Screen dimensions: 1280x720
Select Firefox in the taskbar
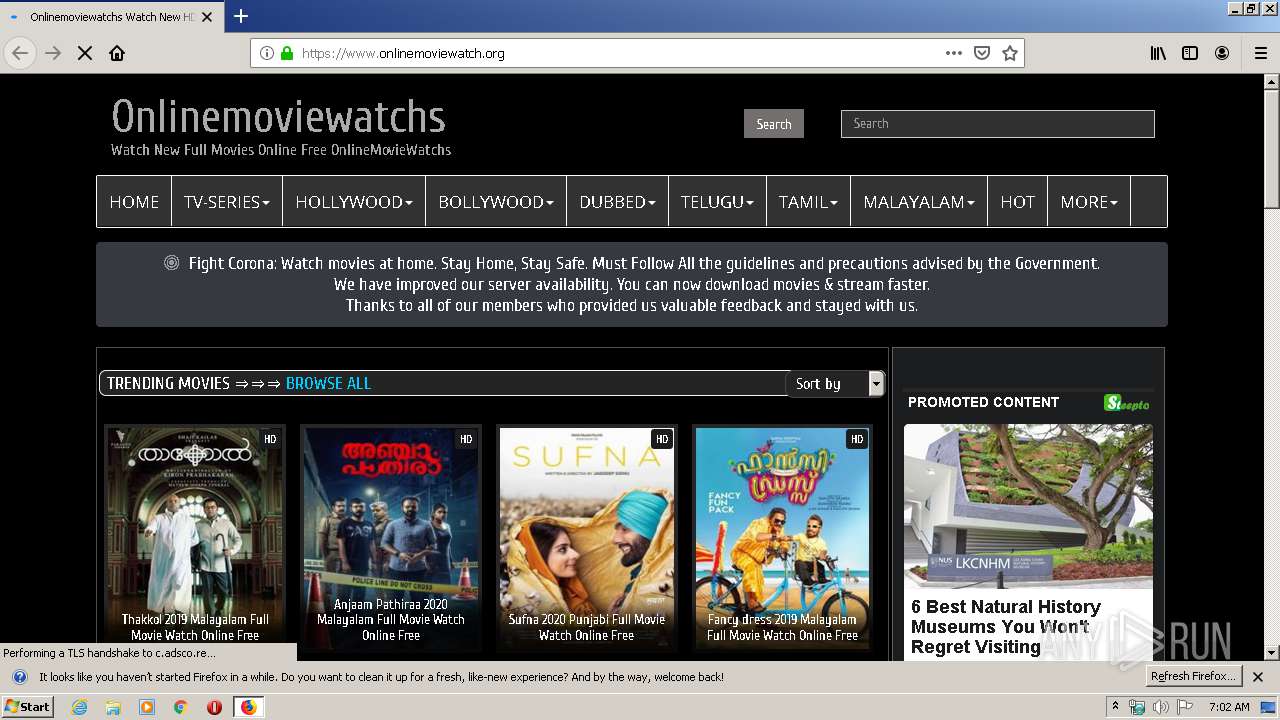[x=248, y=707]
